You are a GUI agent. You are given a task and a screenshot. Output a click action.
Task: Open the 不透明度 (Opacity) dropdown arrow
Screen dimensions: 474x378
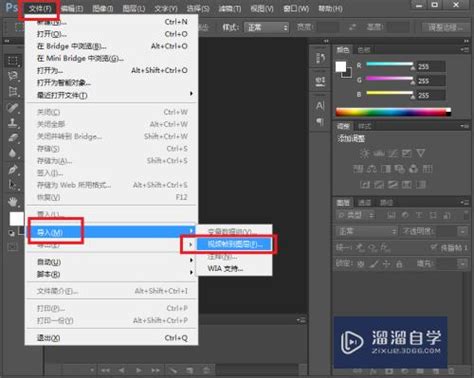pos(463,231)
